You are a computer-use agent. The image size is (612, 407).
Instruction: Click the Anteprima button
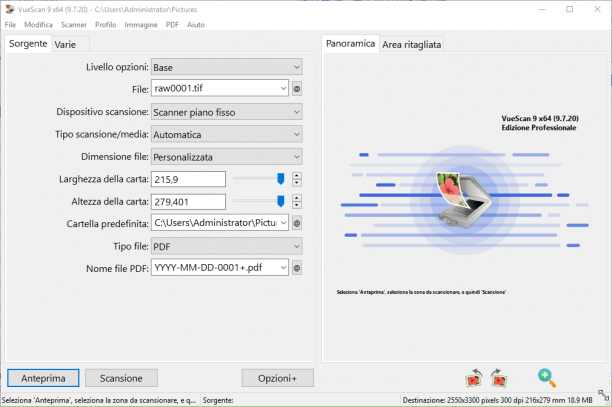click(x=43, y=378)
